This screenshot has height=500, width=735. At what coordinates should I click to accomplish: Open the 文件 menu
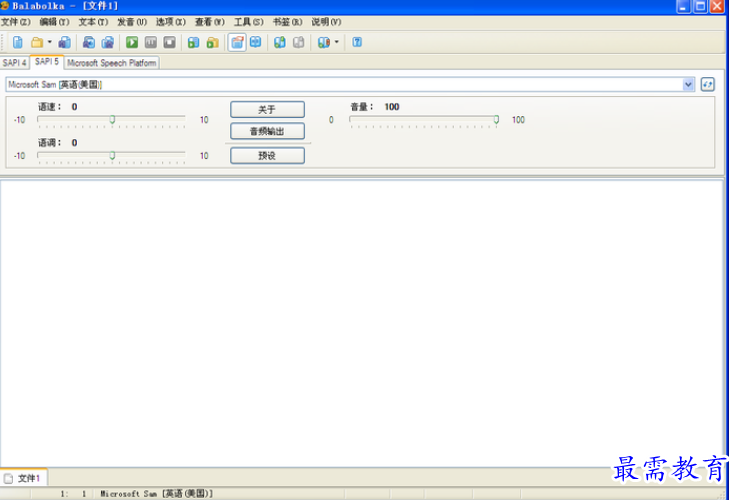tap(15, 22)
